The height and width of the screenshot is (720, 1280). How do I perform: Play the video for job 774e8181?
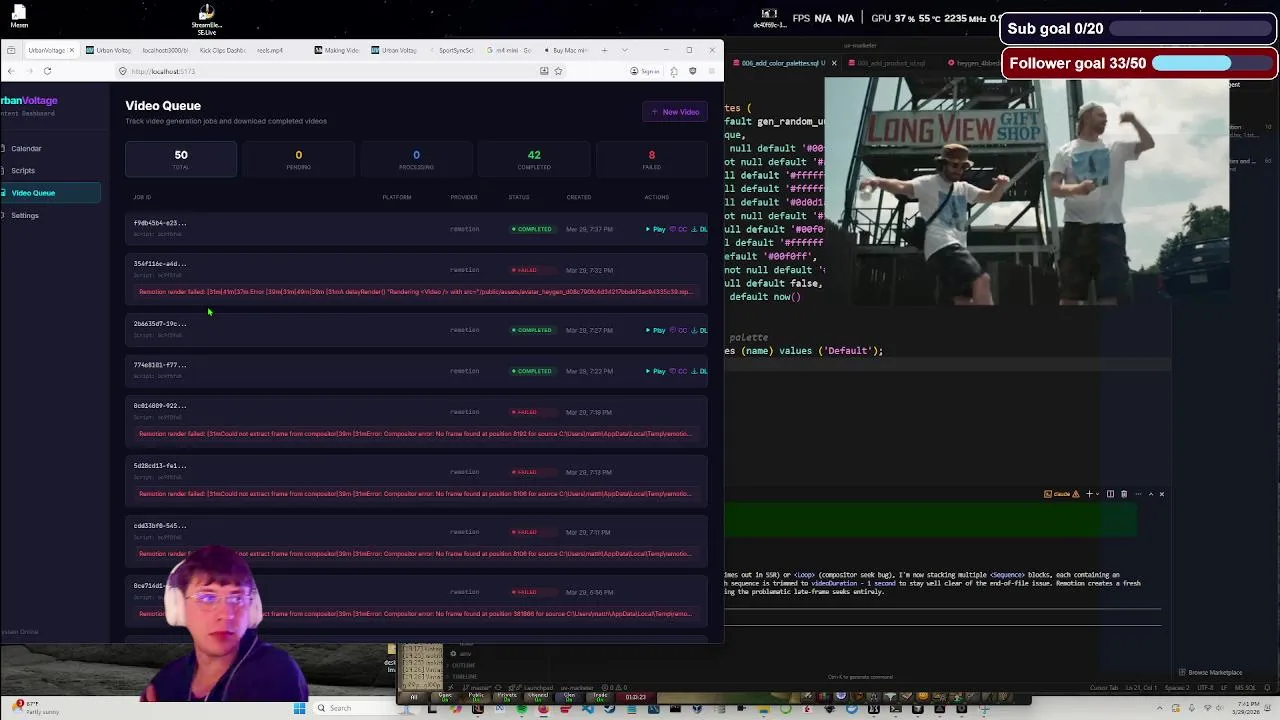click(x=656, y=371)
